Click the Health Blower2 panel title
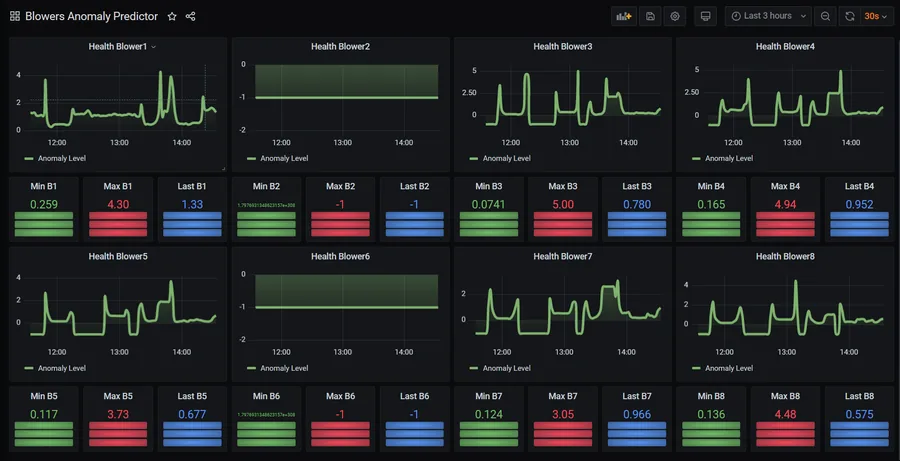 340,47
